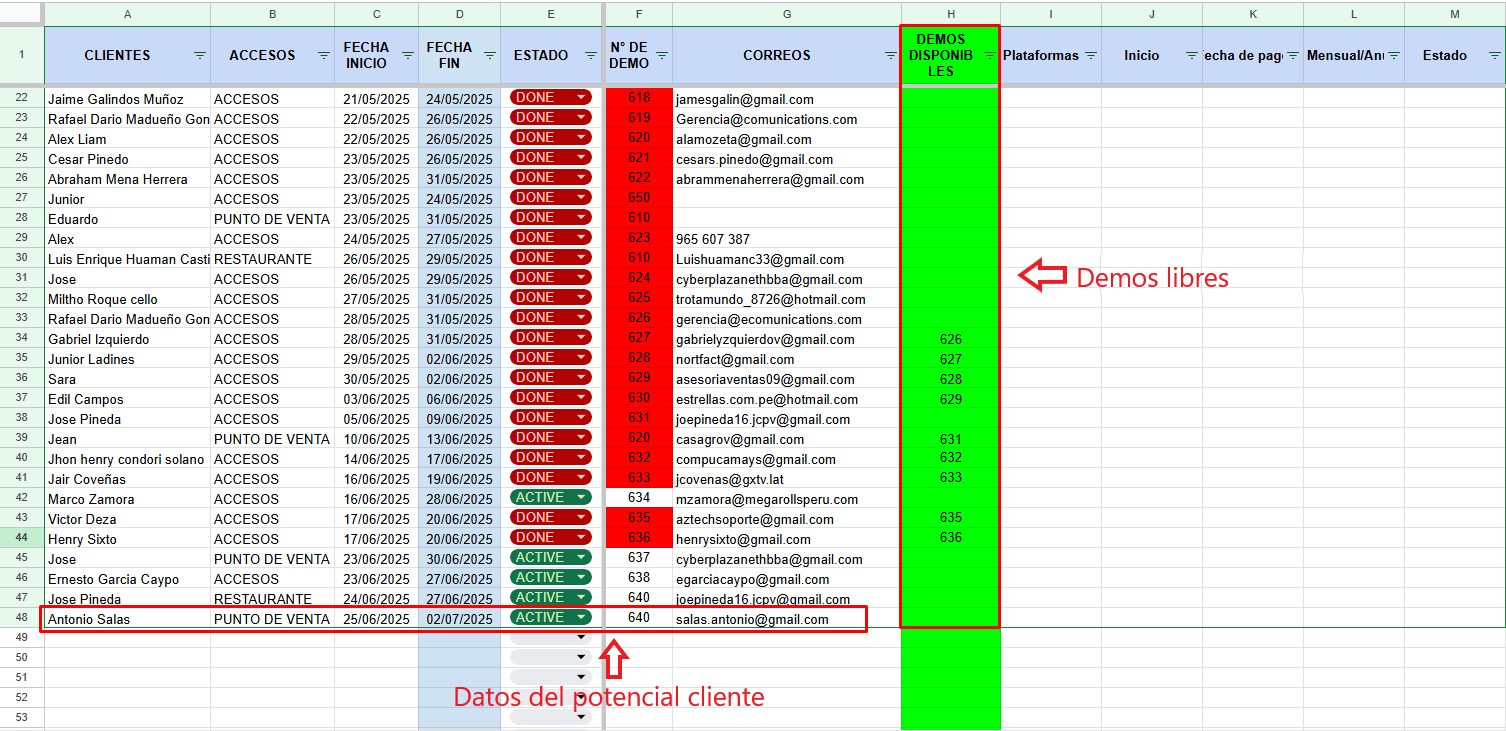The height and width of the screenshot is (731, 1506).
Task: Select green cell with demo number 626
Action: tap(950, 339)
